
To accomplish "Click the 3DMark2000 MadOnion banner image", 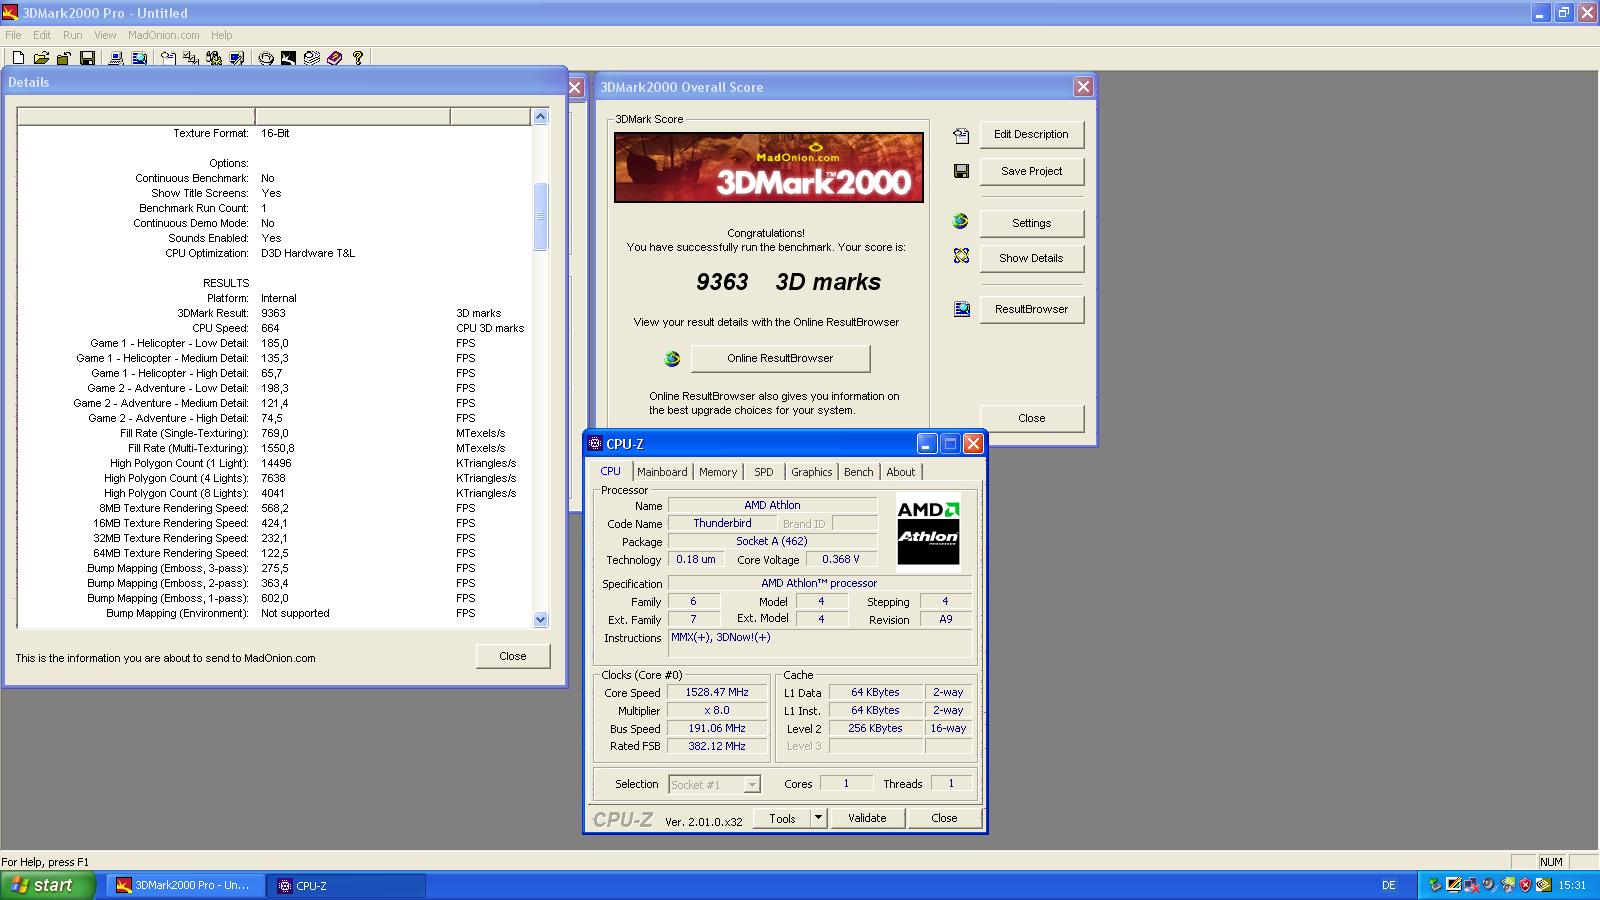I will tap(768, 167).
